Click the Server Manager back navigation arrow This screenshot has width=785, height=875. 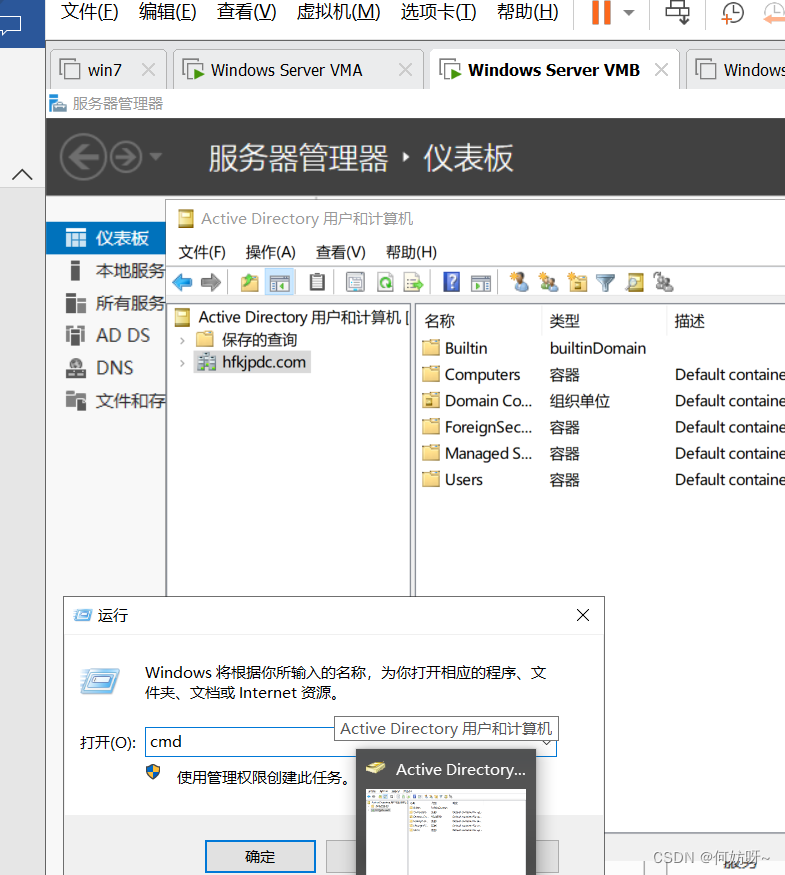point(82,157)
